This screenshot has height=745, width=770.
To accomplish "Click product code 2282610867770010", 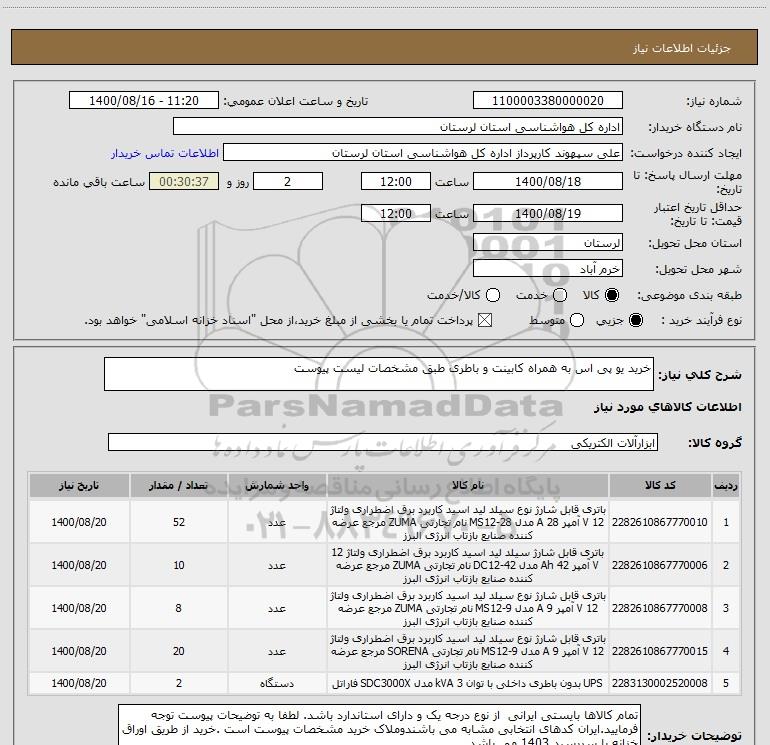I will 660,522.
